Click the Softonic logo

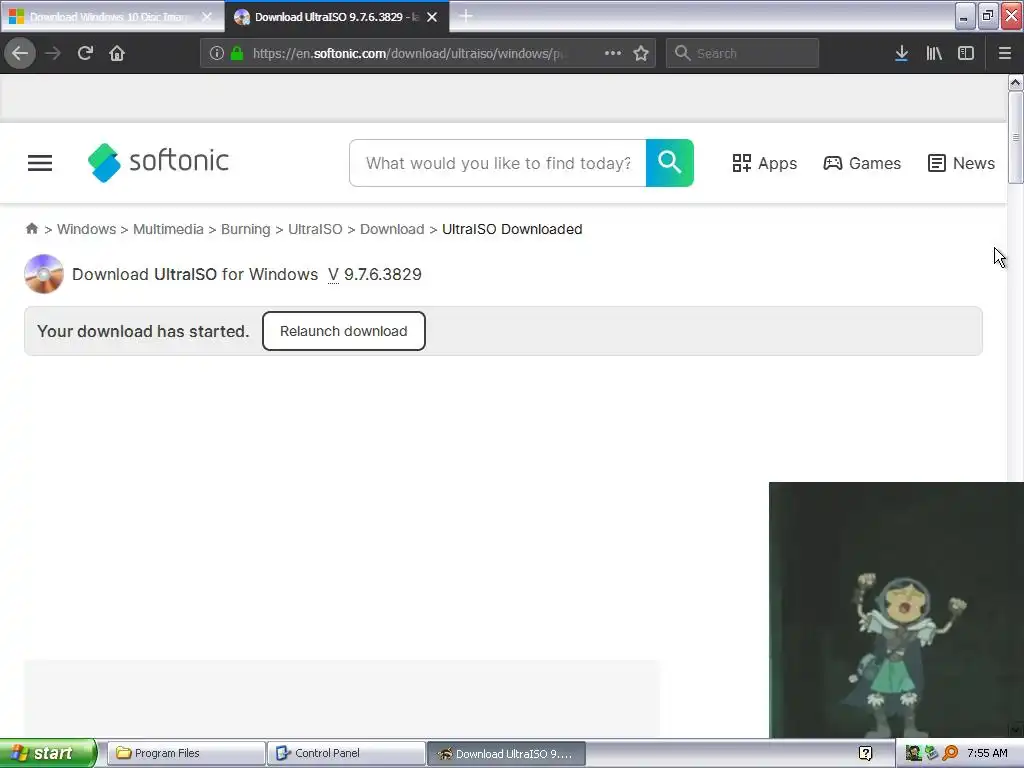click(158, 162)
